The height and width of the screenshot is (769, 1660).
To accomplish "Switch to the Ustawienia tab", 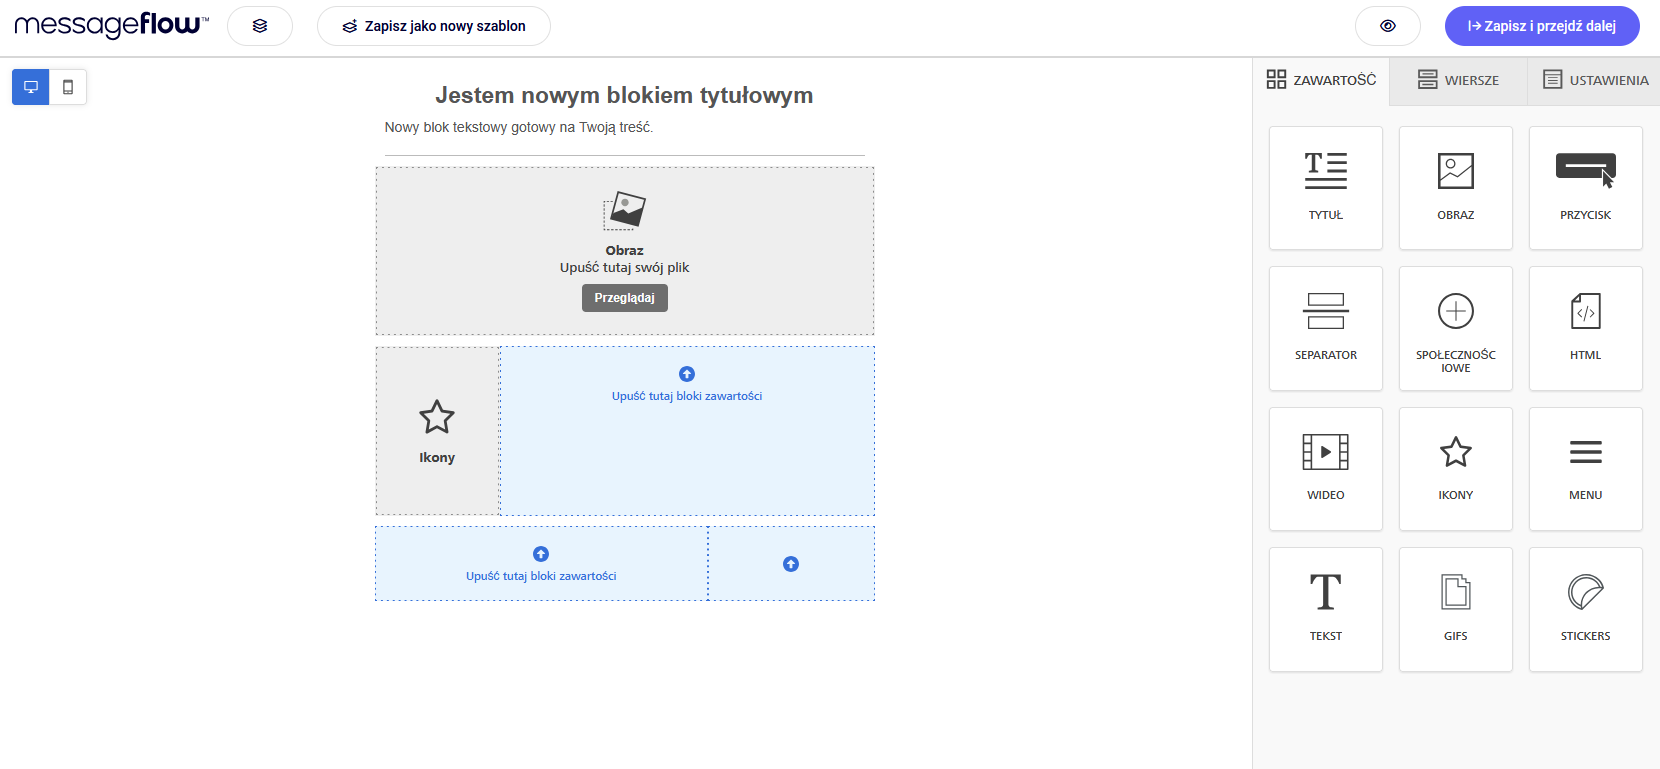I will tap(1595, 80).
